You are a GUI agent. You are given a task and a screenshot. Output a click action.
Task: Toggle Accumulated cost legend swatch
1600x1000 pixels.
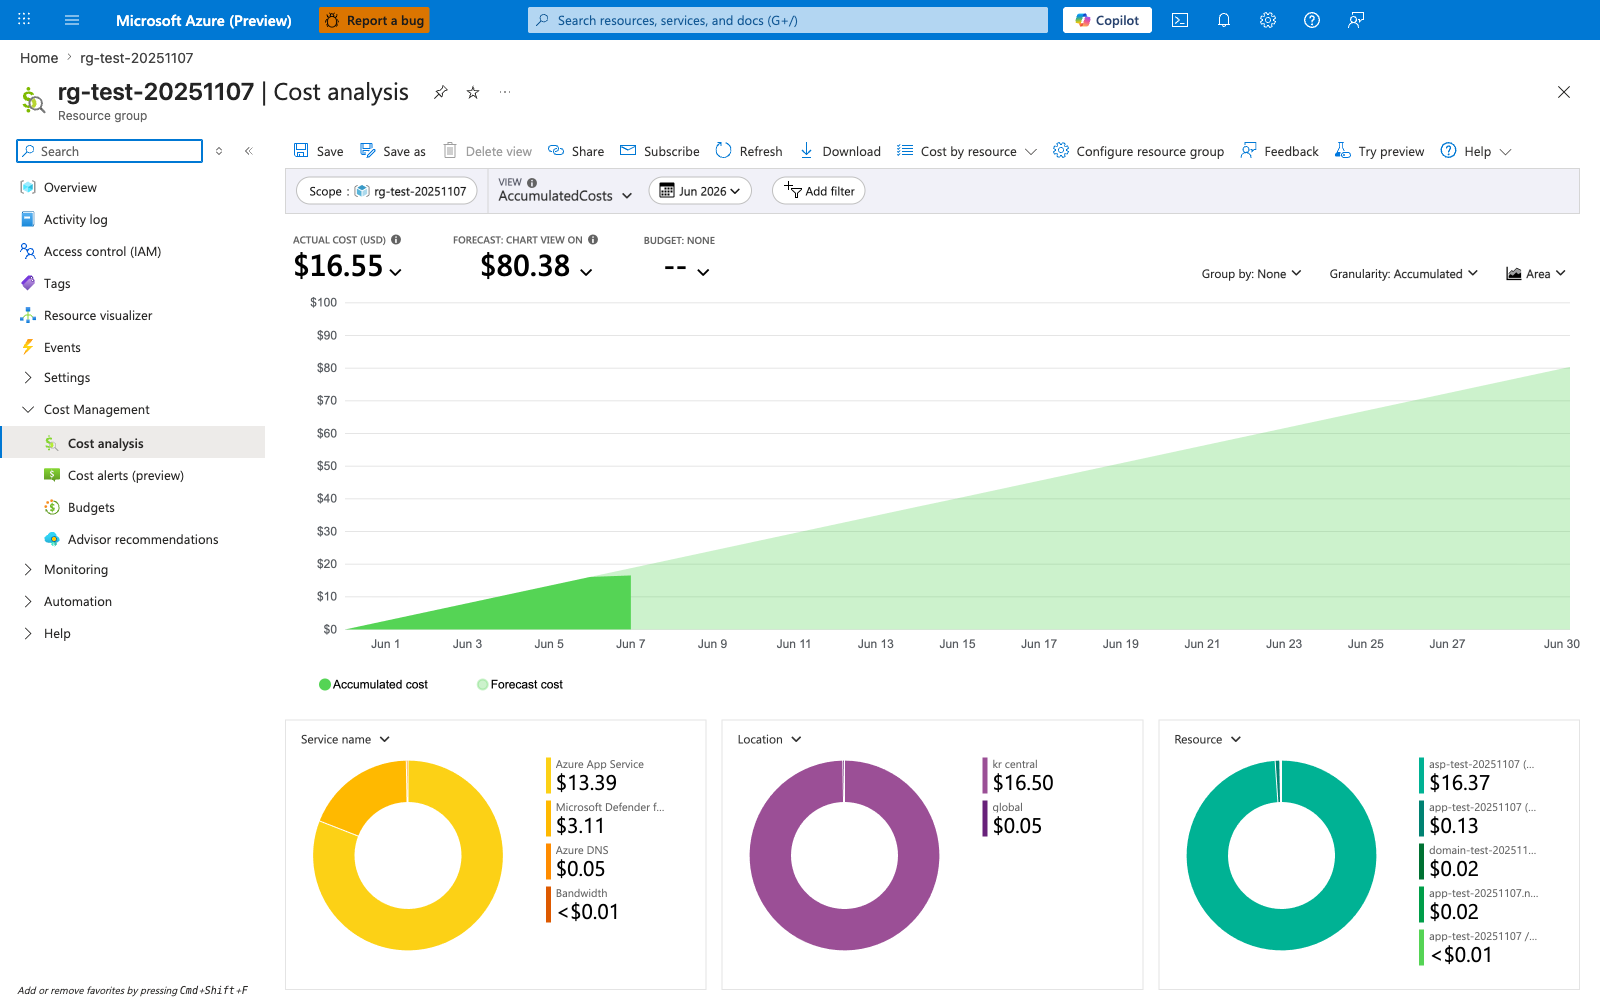click(x=325, y=685)
